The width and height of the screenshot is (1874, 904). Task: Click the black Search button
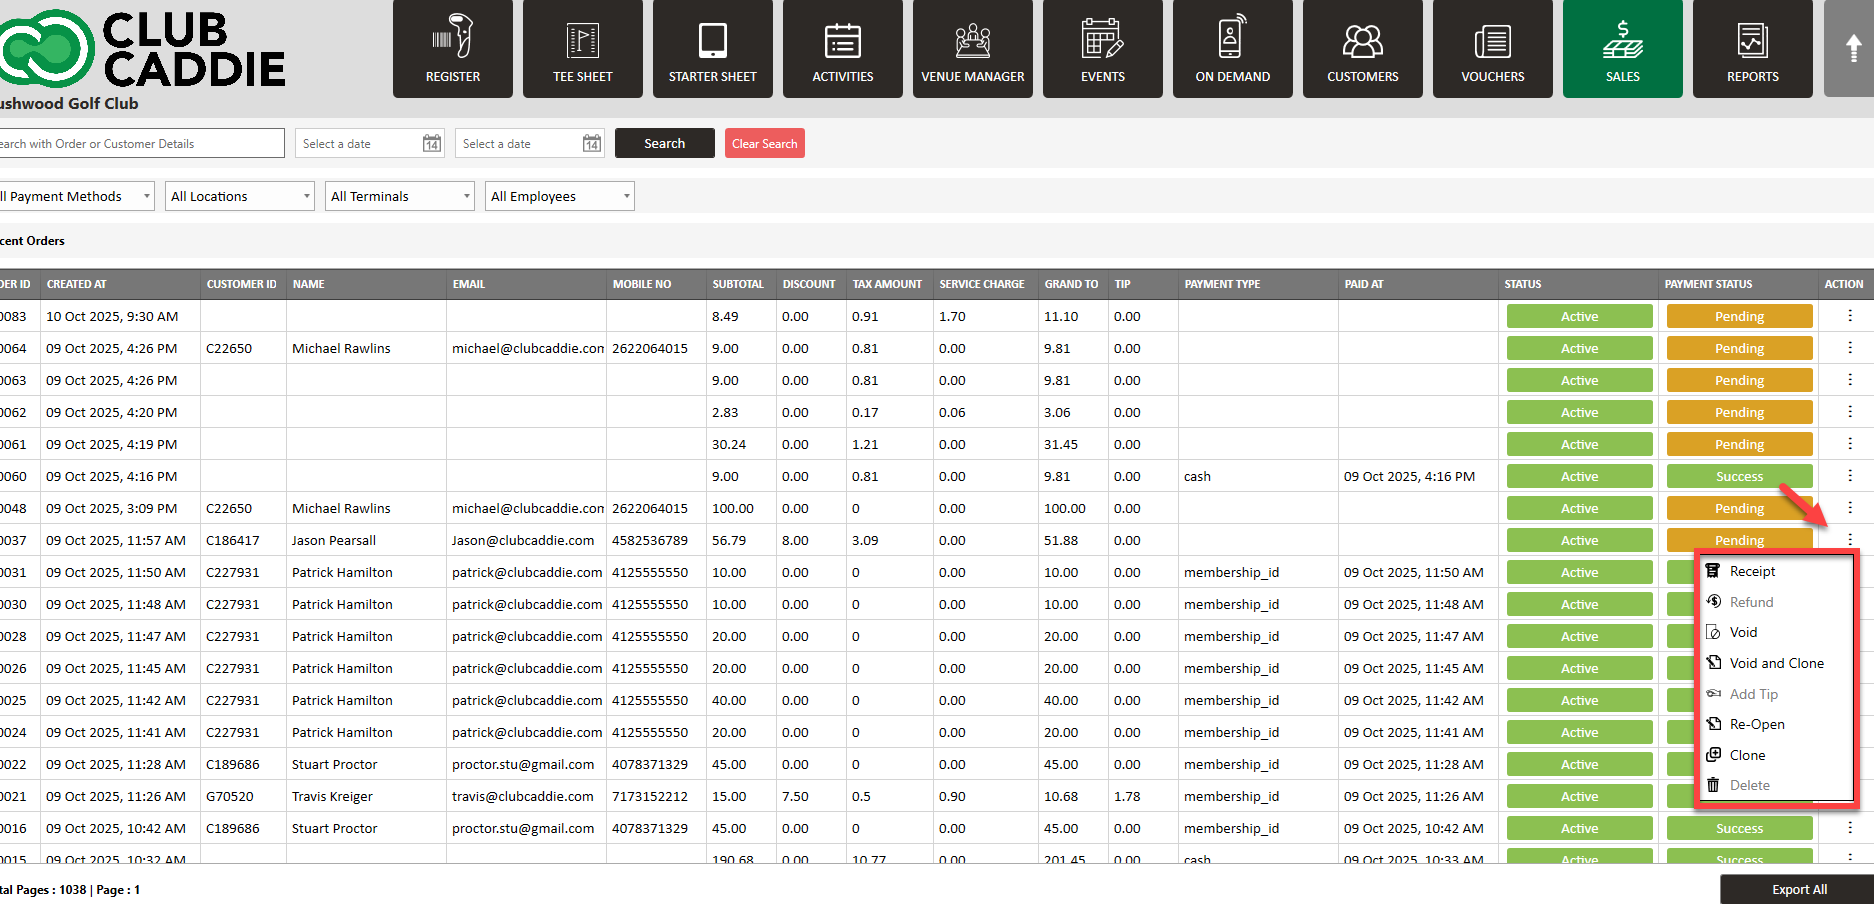tap(664, 143)
